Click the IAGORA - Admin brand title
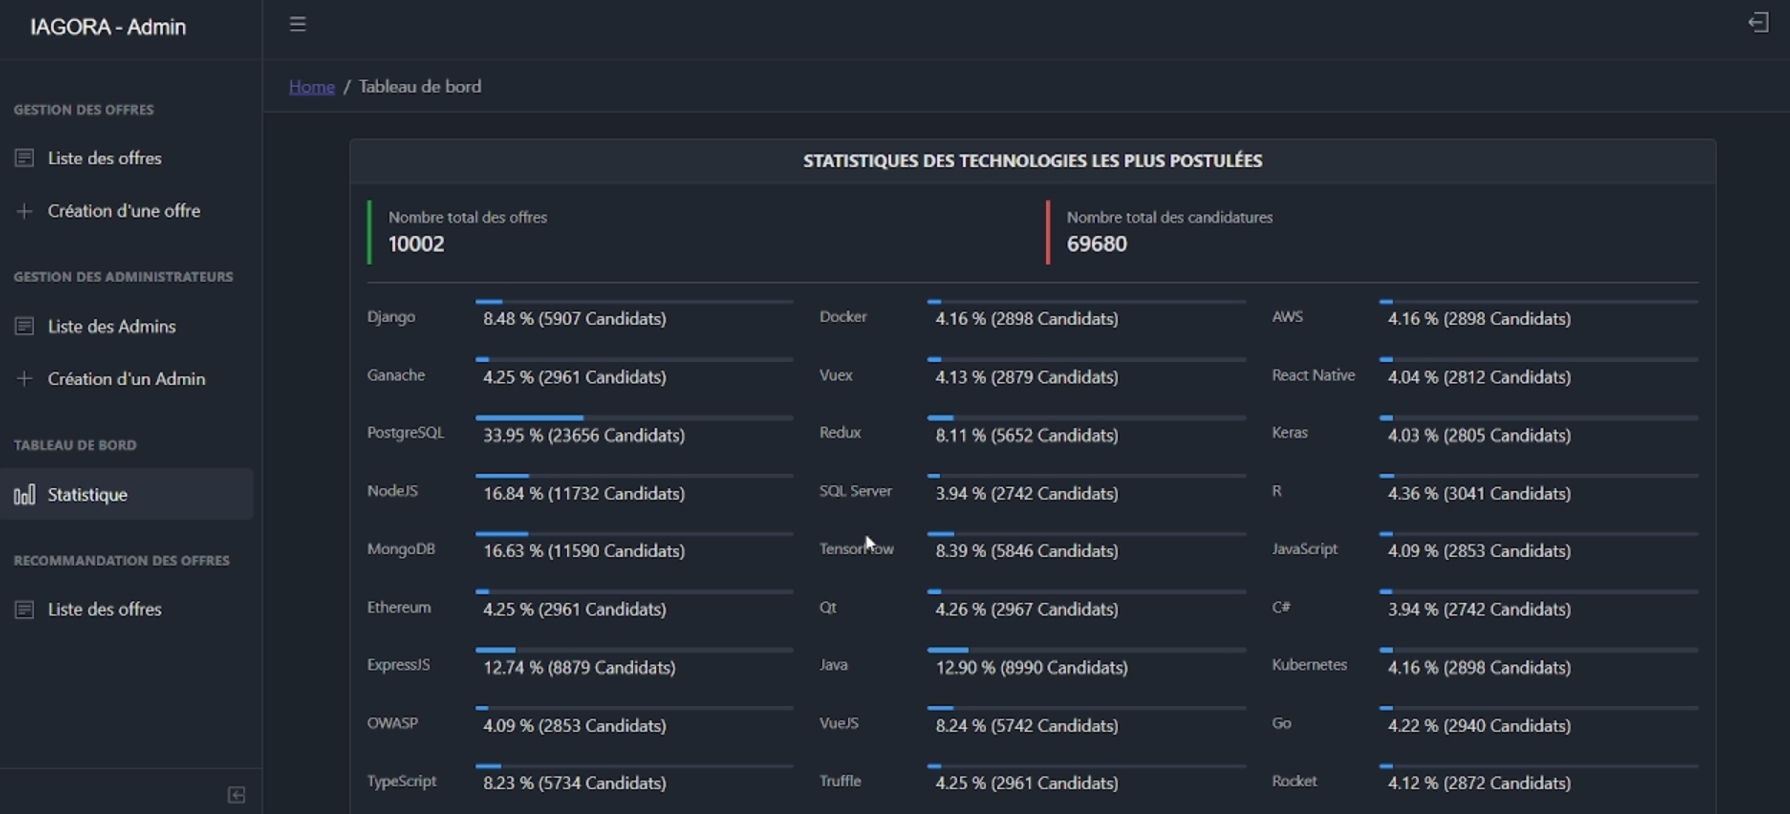1790x814 pixels. (108, 27)
